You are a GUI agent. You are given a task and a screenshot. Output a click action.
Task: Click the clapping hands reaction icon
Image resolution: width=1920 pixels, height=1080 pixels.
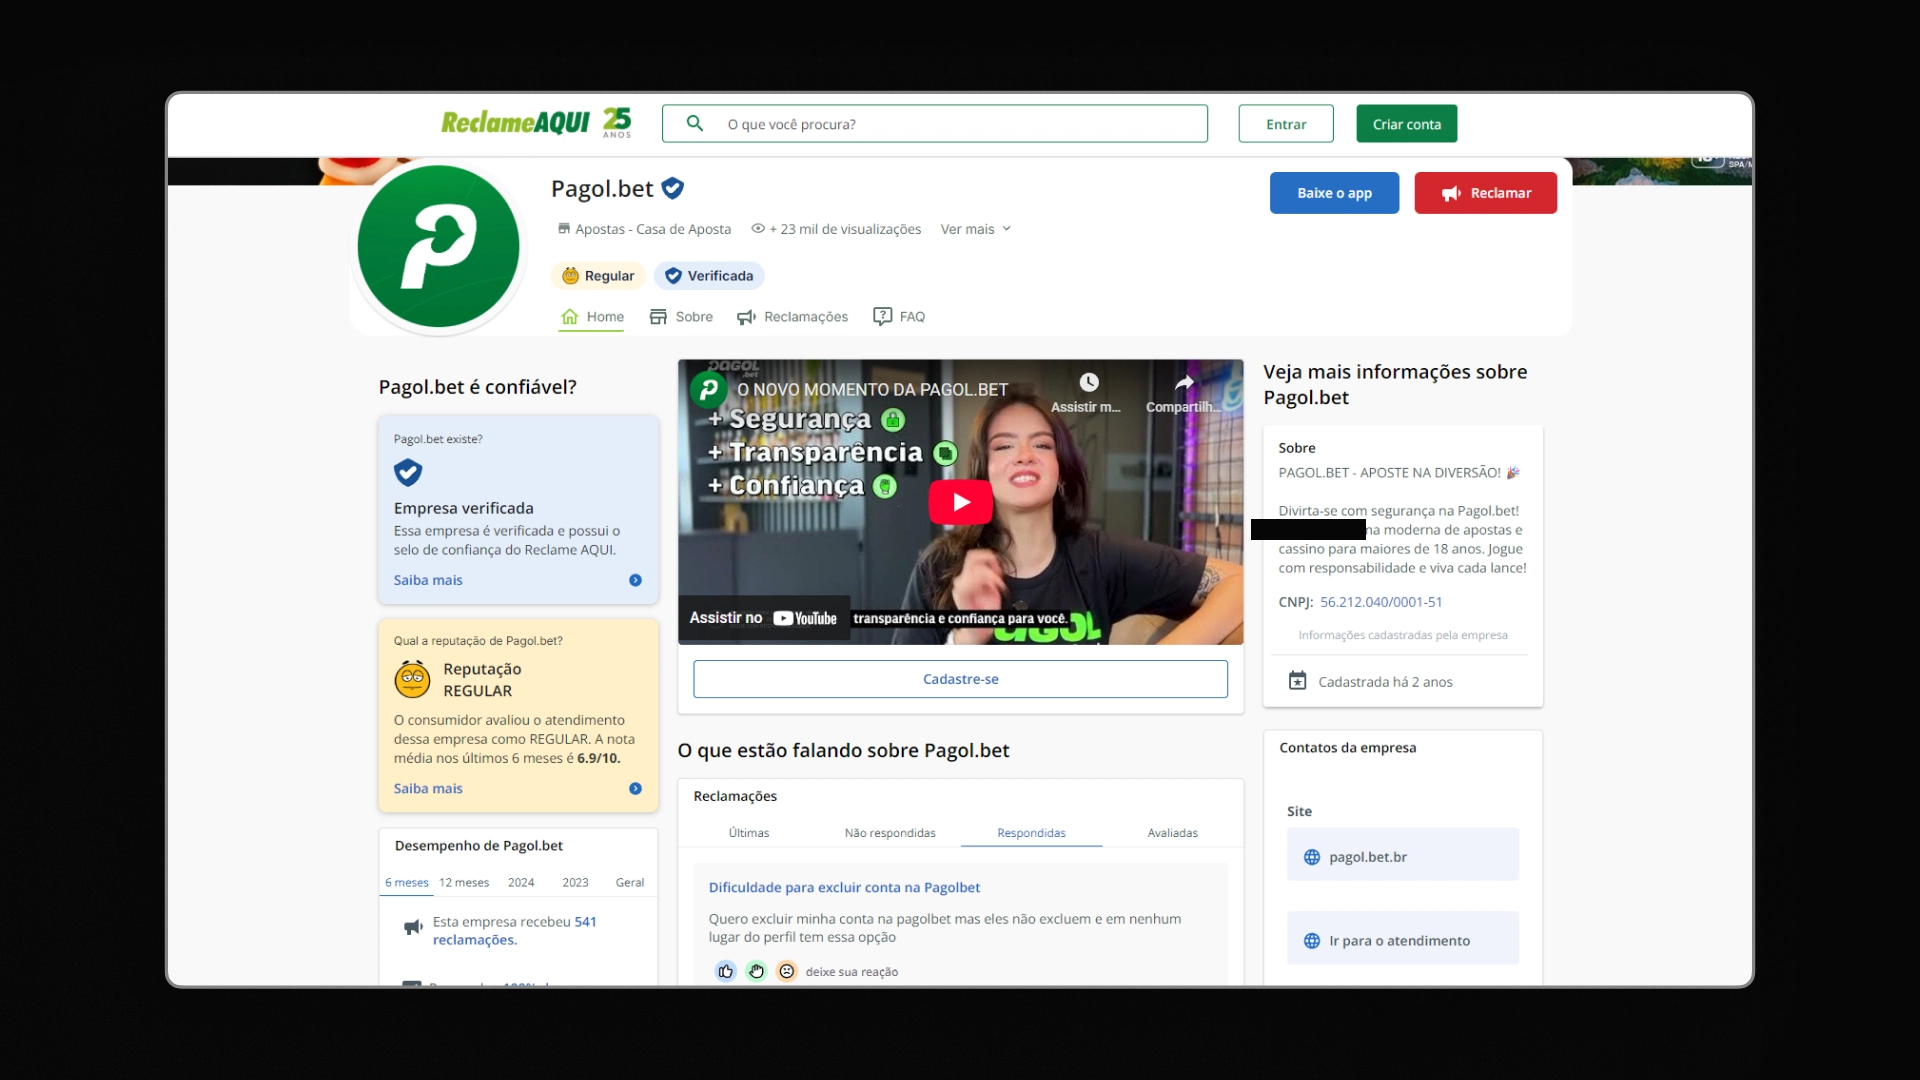756,971
